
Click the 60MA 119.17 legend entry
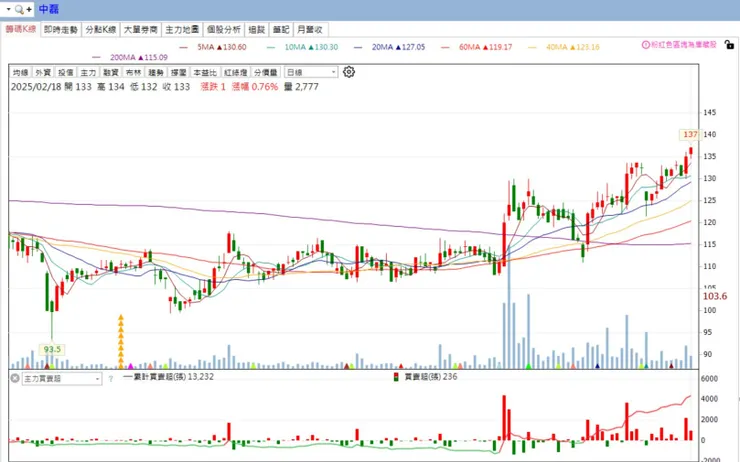coord(477,47)
